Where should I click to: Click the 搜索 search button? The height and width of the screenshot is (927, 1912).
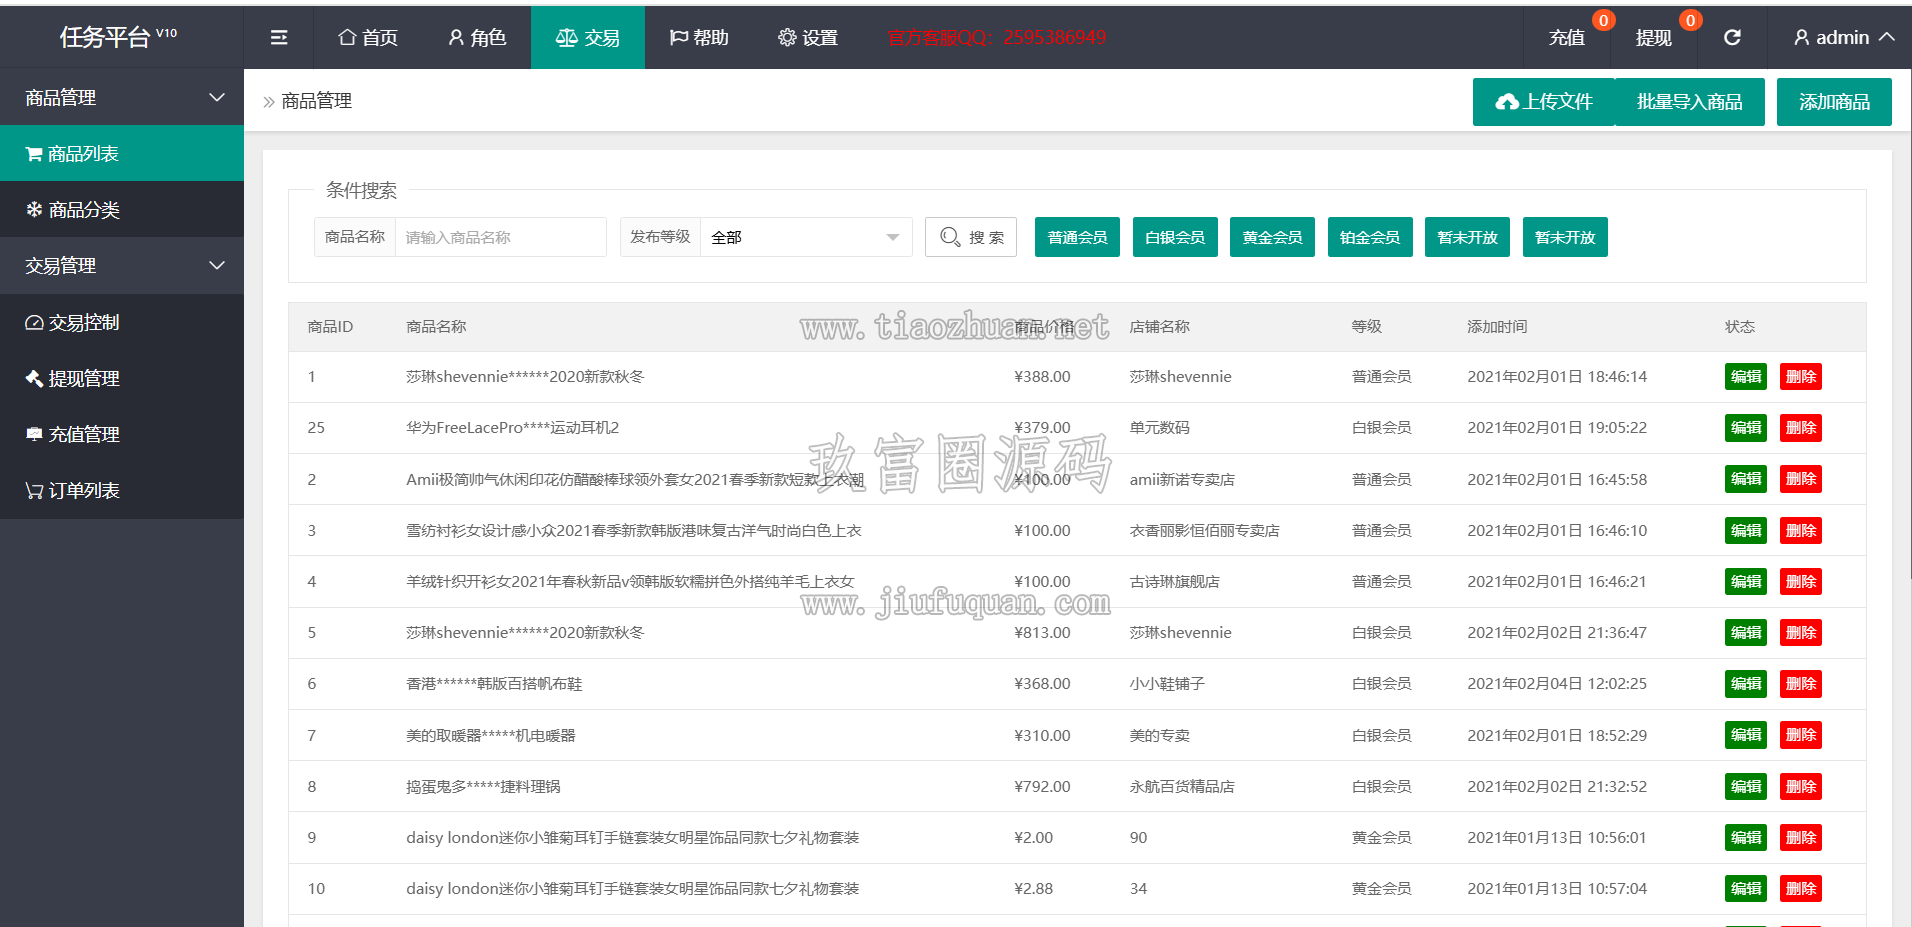pos(971,237)
